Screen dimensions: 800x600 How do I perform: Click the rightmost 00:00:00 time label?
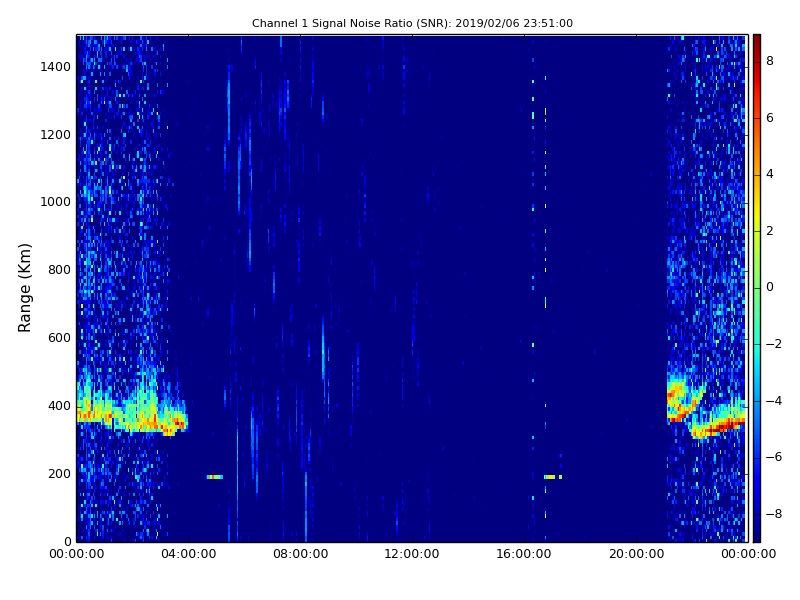[748, 554]
